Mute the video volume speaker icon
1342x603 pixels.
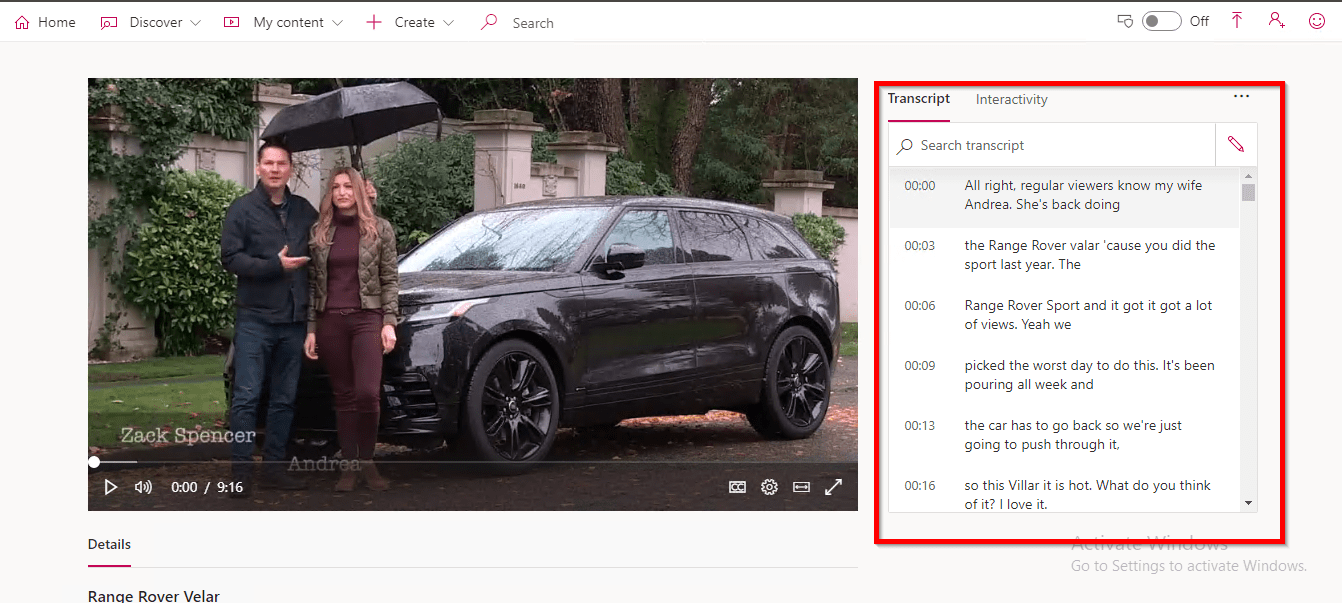click(x=143, y=487)
